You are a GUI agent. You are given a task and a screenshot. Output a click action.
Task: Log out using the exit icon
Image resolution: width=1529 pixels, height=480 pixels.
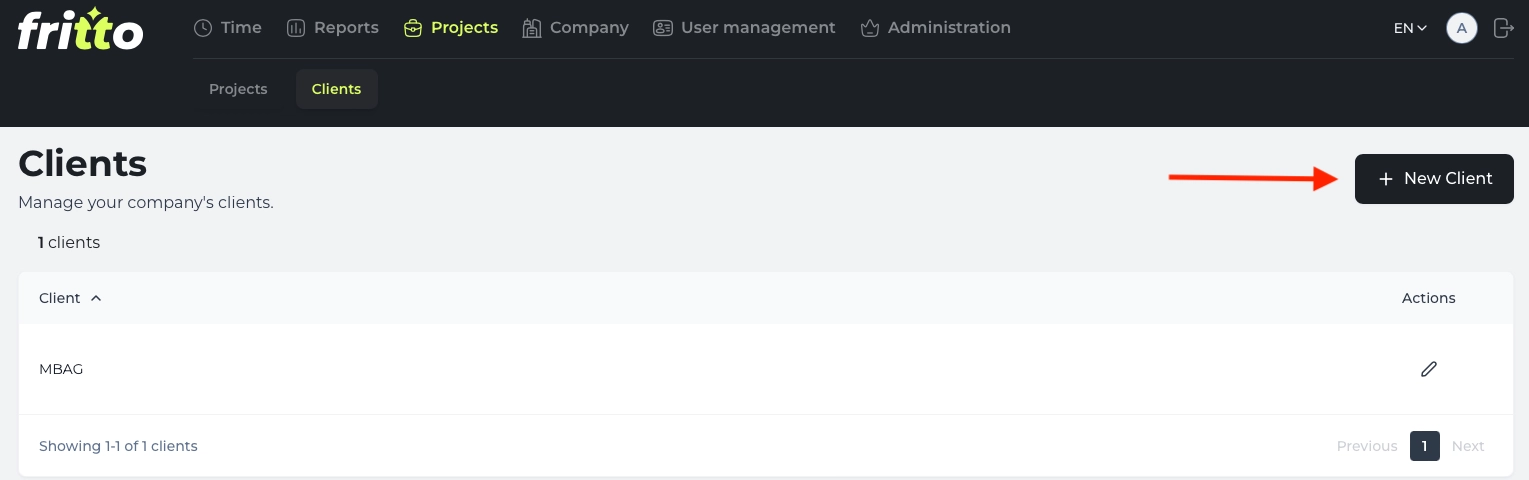pyautogui.click(x=1503, y=28)
